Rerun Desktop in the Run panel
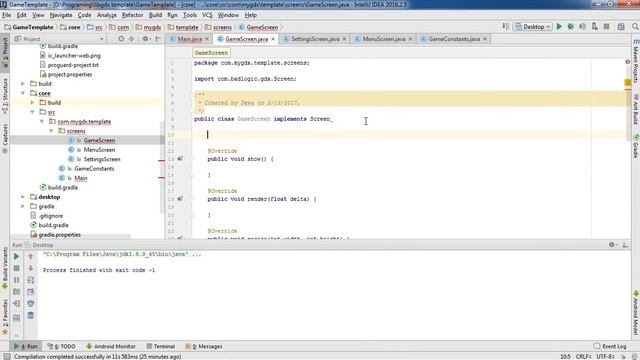 16,256
